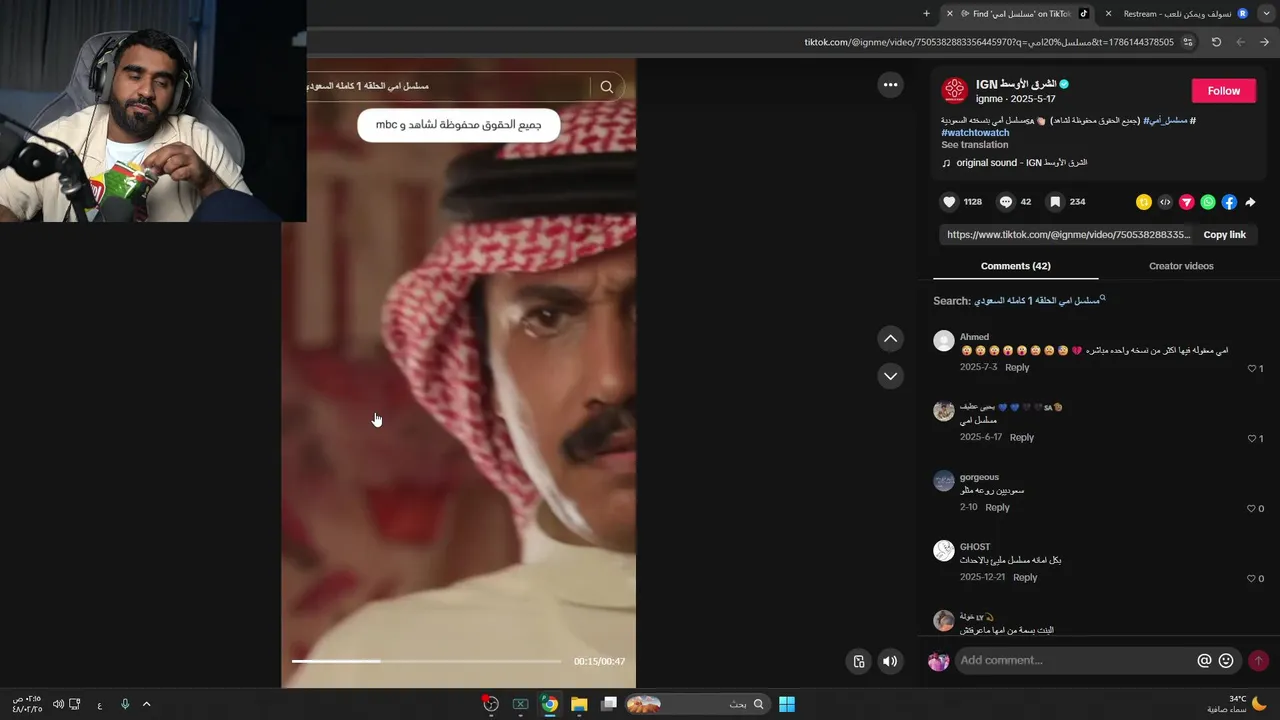Click the related search link above comments
The image size is (1280, 720).
coord(1040,300)
